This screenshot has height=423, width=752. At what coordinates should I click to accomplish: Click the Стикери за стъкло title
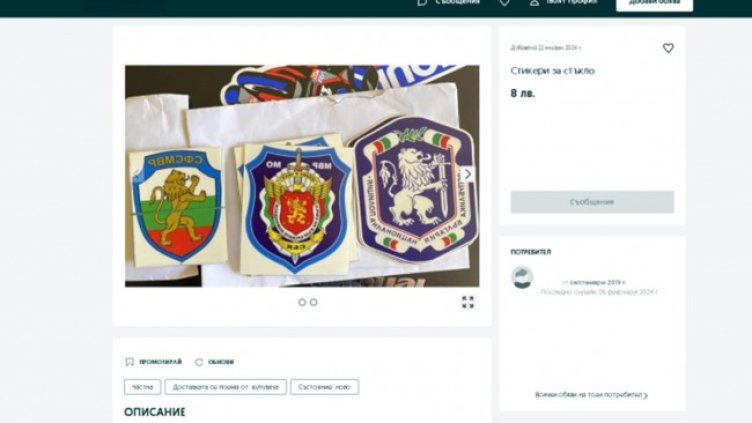point(552,71)
